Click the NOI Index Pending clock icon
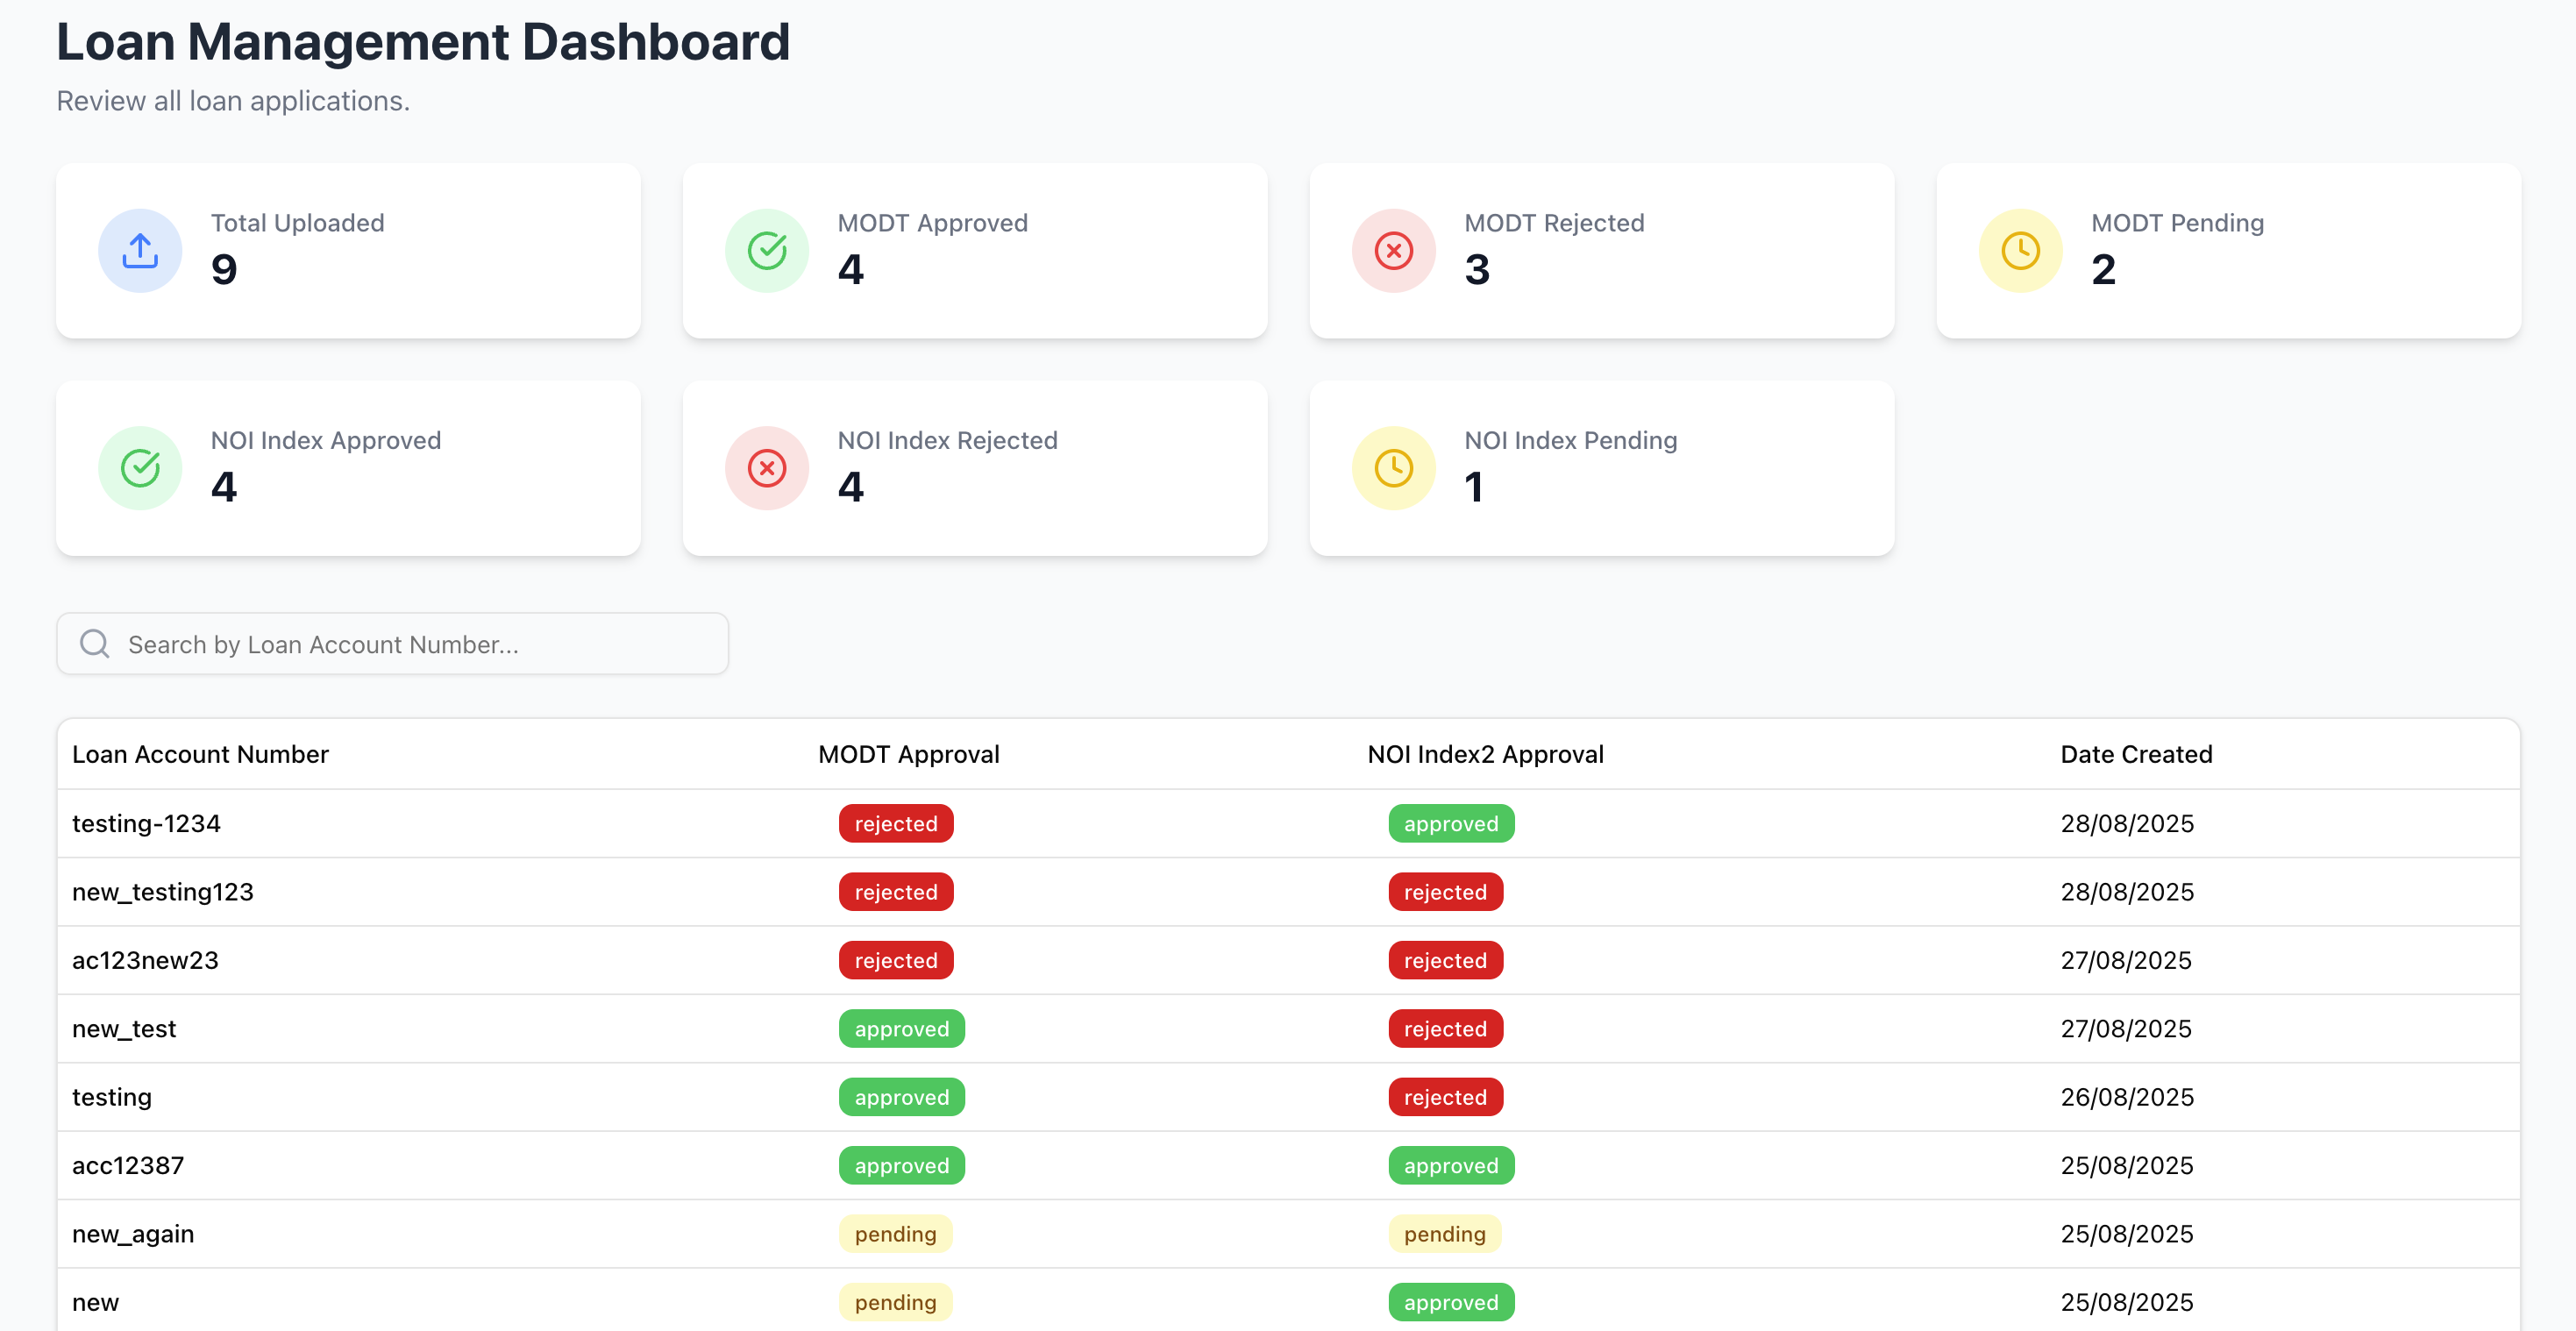Viewport: 2576px width, 1331px height. pos(1393,468)
